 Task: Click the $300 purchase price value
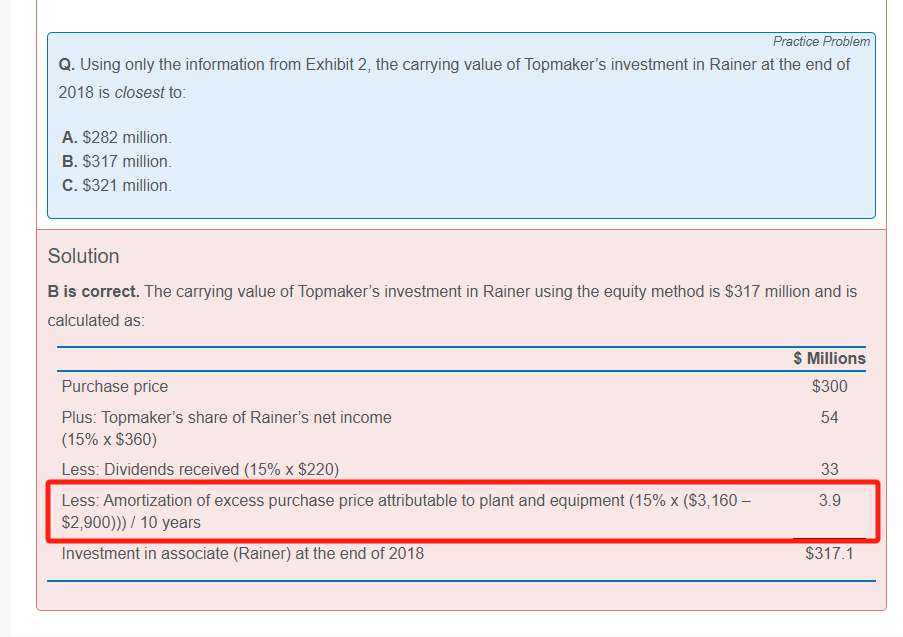tap(829, 387)
